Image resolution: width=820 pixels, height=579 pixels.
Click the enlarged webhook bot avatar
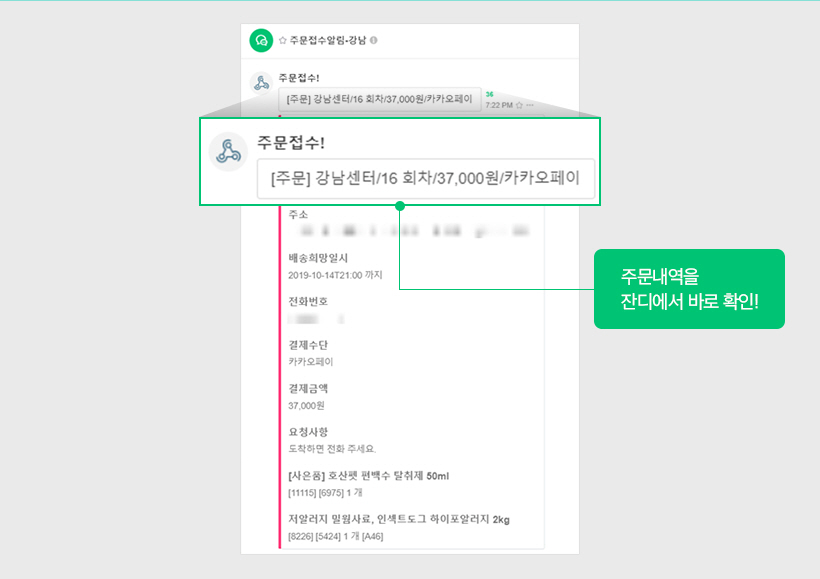(227, 152)
